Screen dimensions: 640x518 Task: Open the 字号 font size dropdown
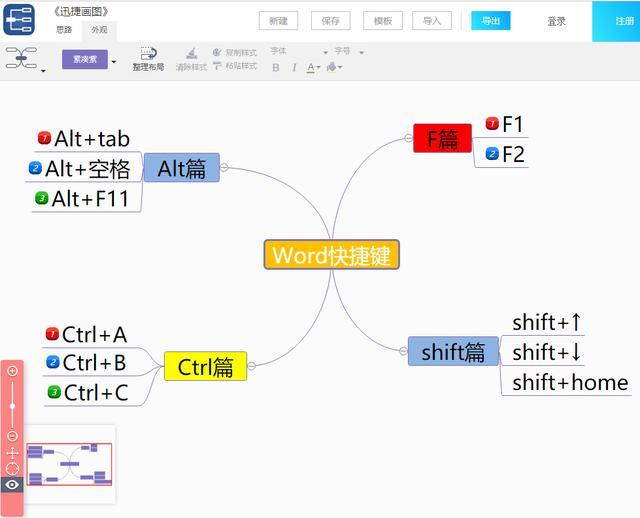(x=349, y=51)
